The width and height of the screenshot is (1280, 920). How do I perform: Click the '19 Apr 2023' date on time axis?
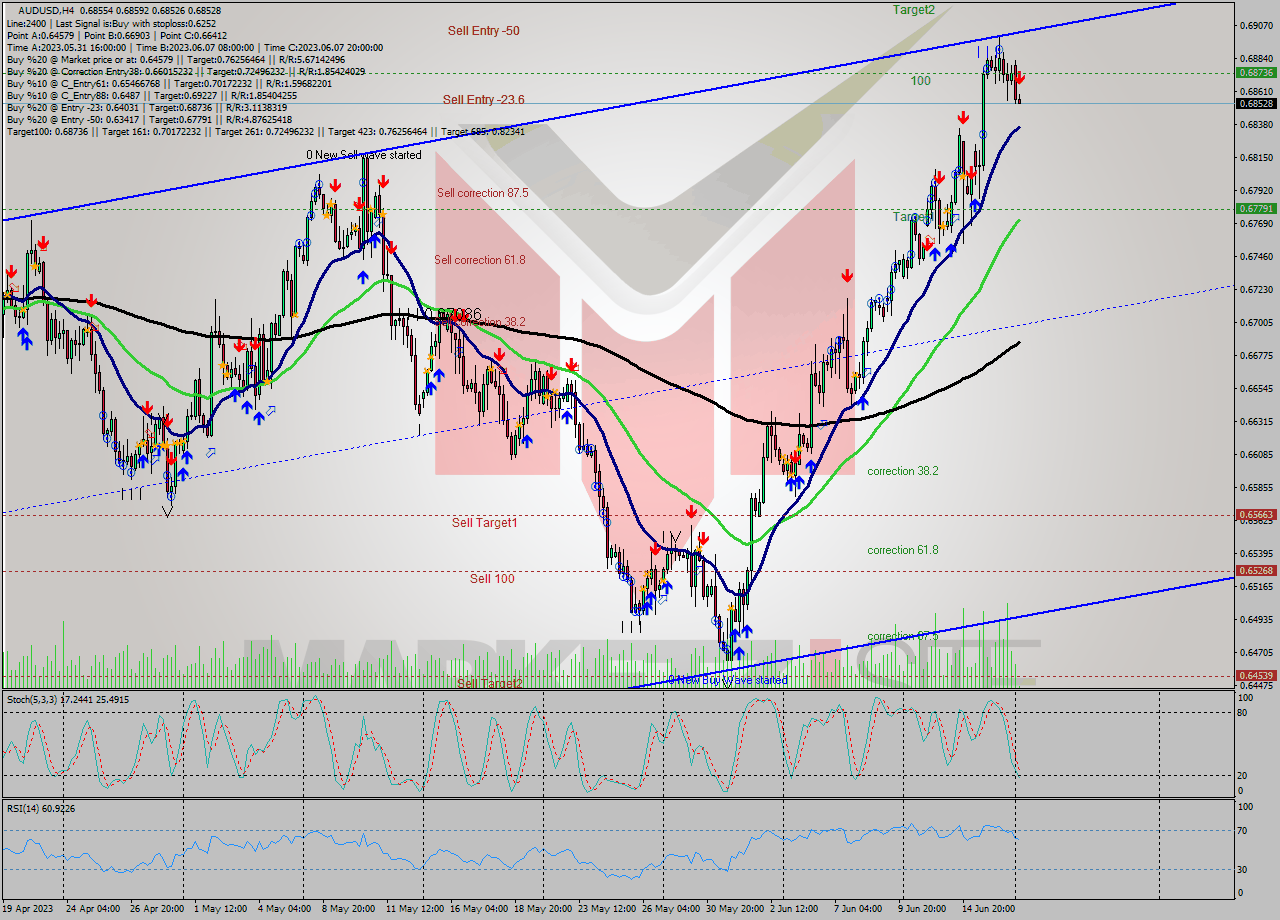[x=28, y=909]
